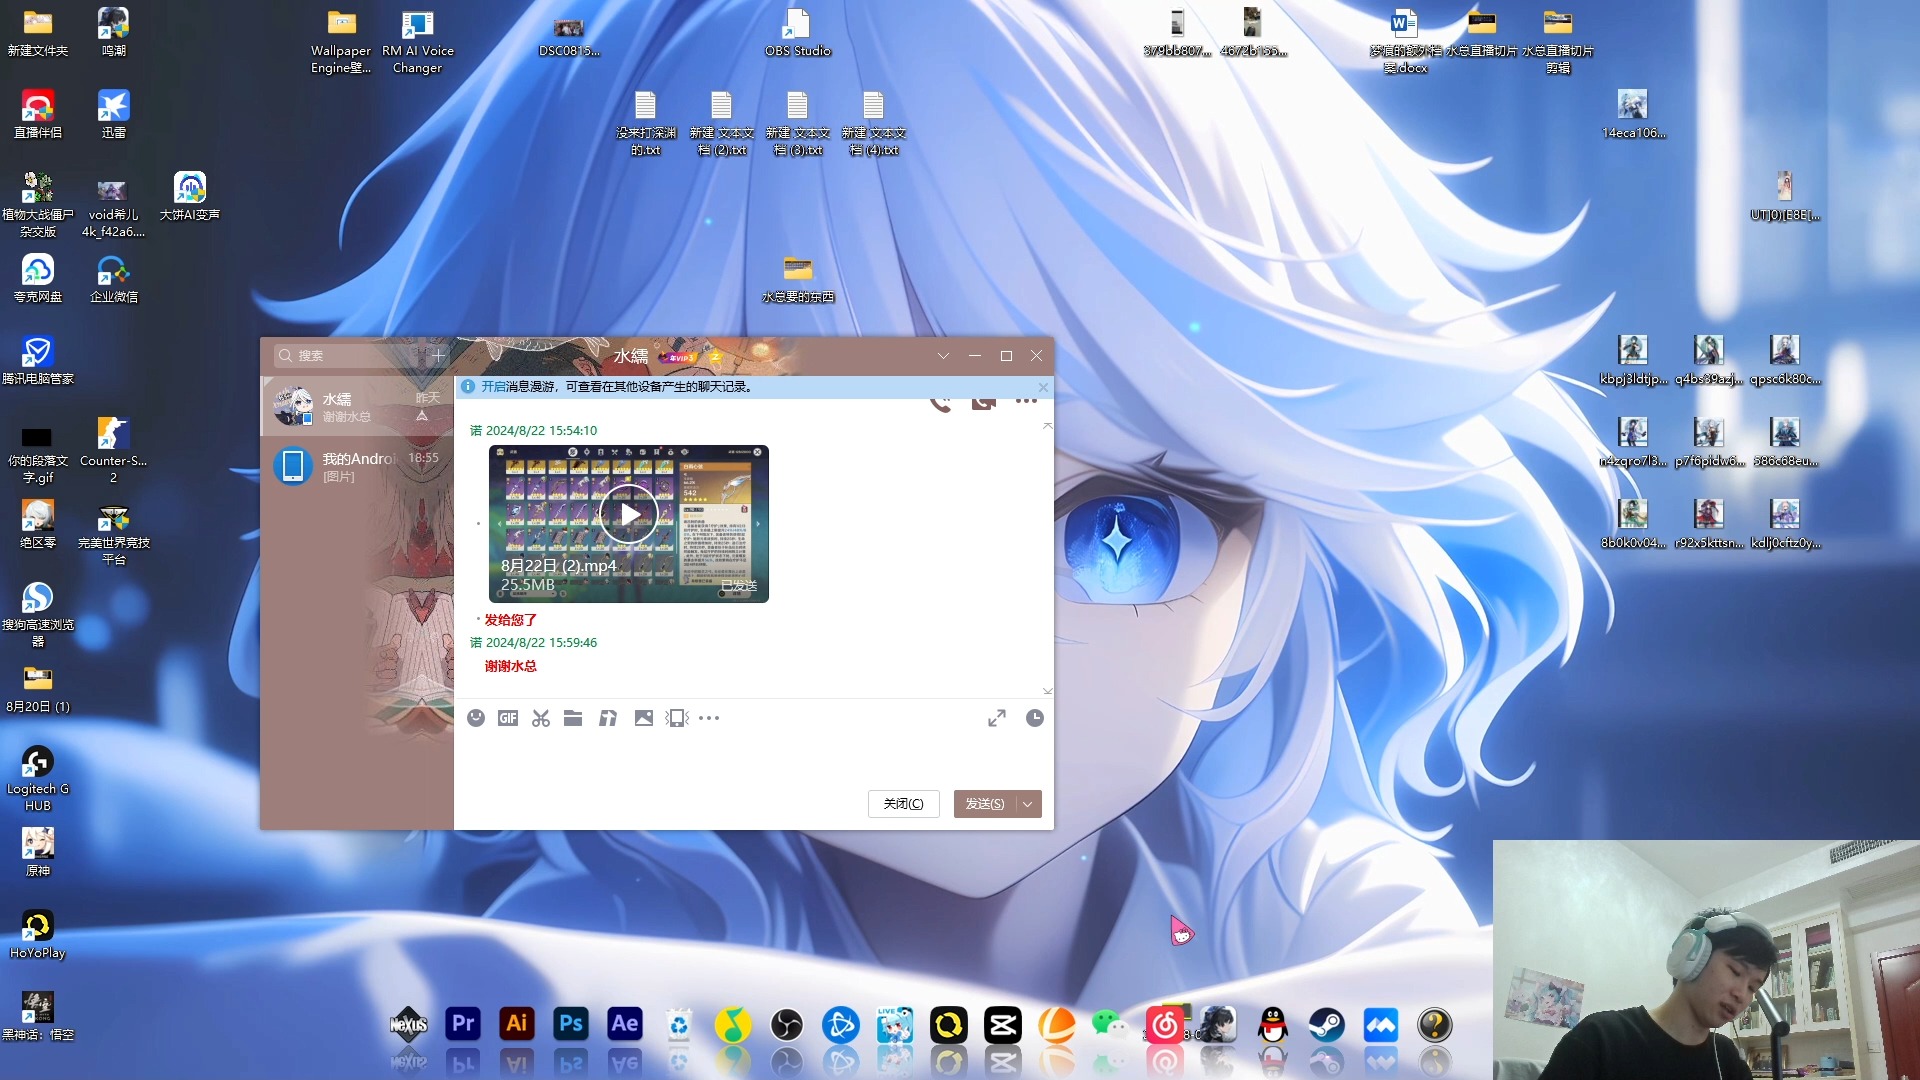Open the send button dropdown arrow
Screen dimensions: 1920x1080
(x=1028, y=804)
